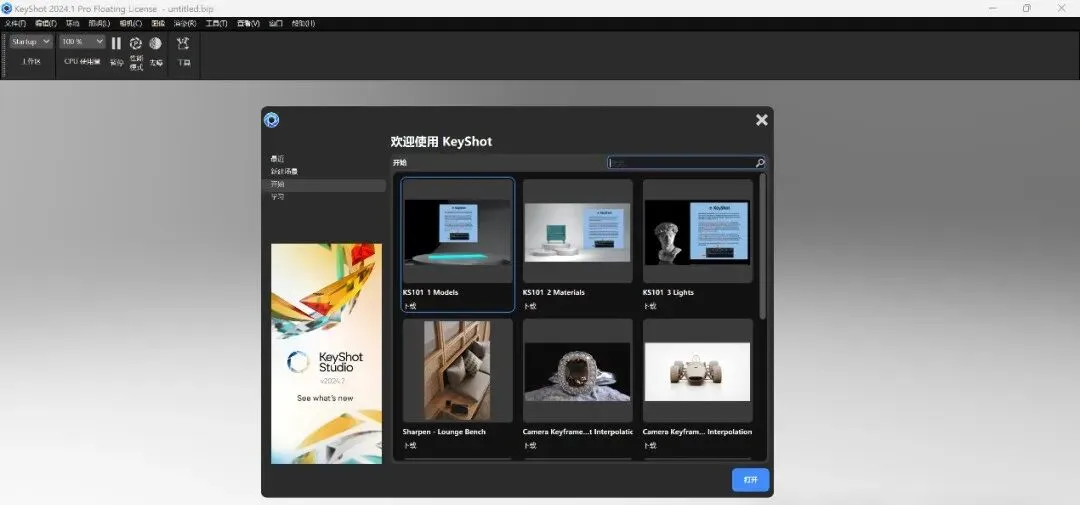Select the KS101 1 Models thumbnail

[x=457, y=232]
